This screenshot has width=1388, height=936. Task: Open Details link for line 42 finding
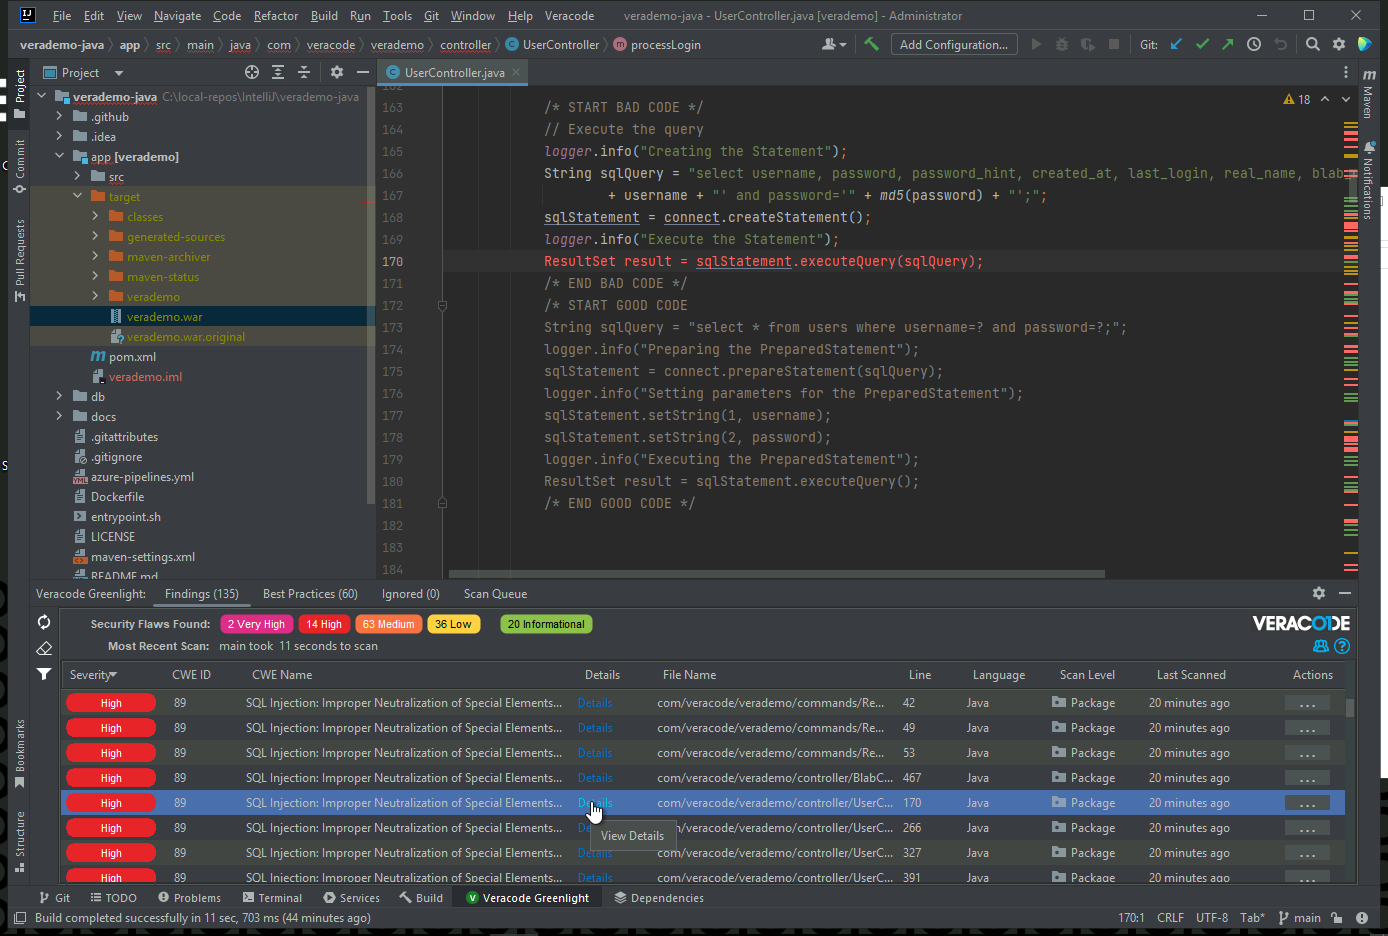tap(595, 703)
